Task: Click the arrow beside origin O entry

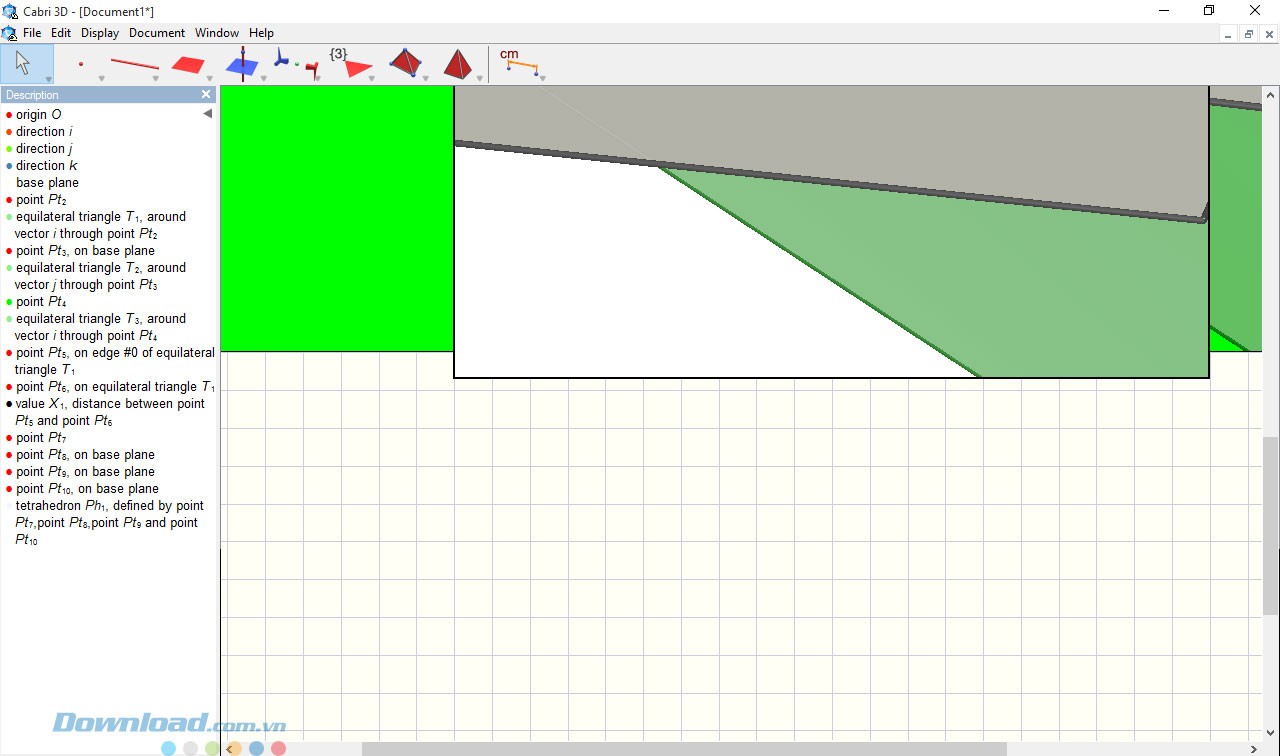Action: (x=207, y=114)
